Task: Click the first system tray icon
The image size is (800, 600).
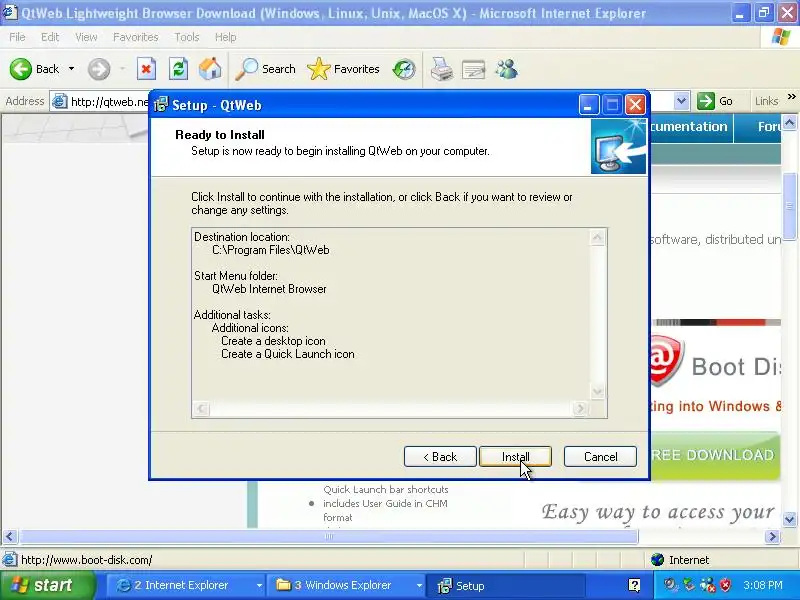Action: coord(671,585)
